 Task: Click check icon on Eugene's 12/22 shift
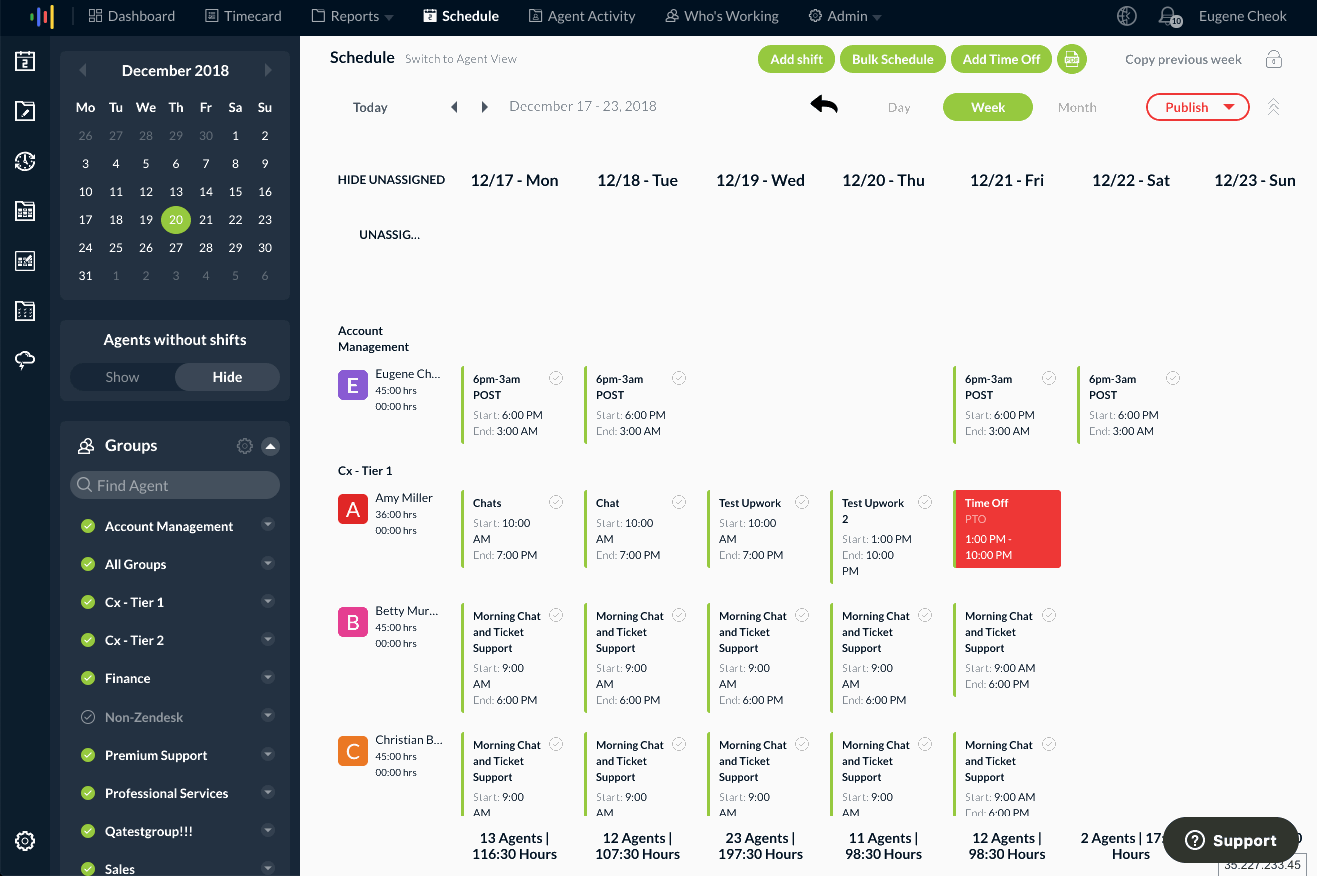coord(1173,378)
